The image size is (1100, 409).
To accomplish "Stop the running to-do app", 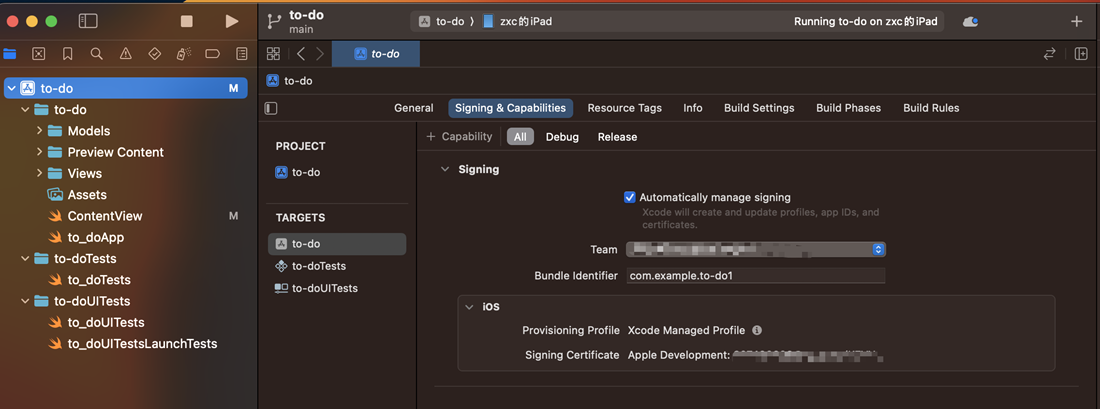I will (186, 21).
